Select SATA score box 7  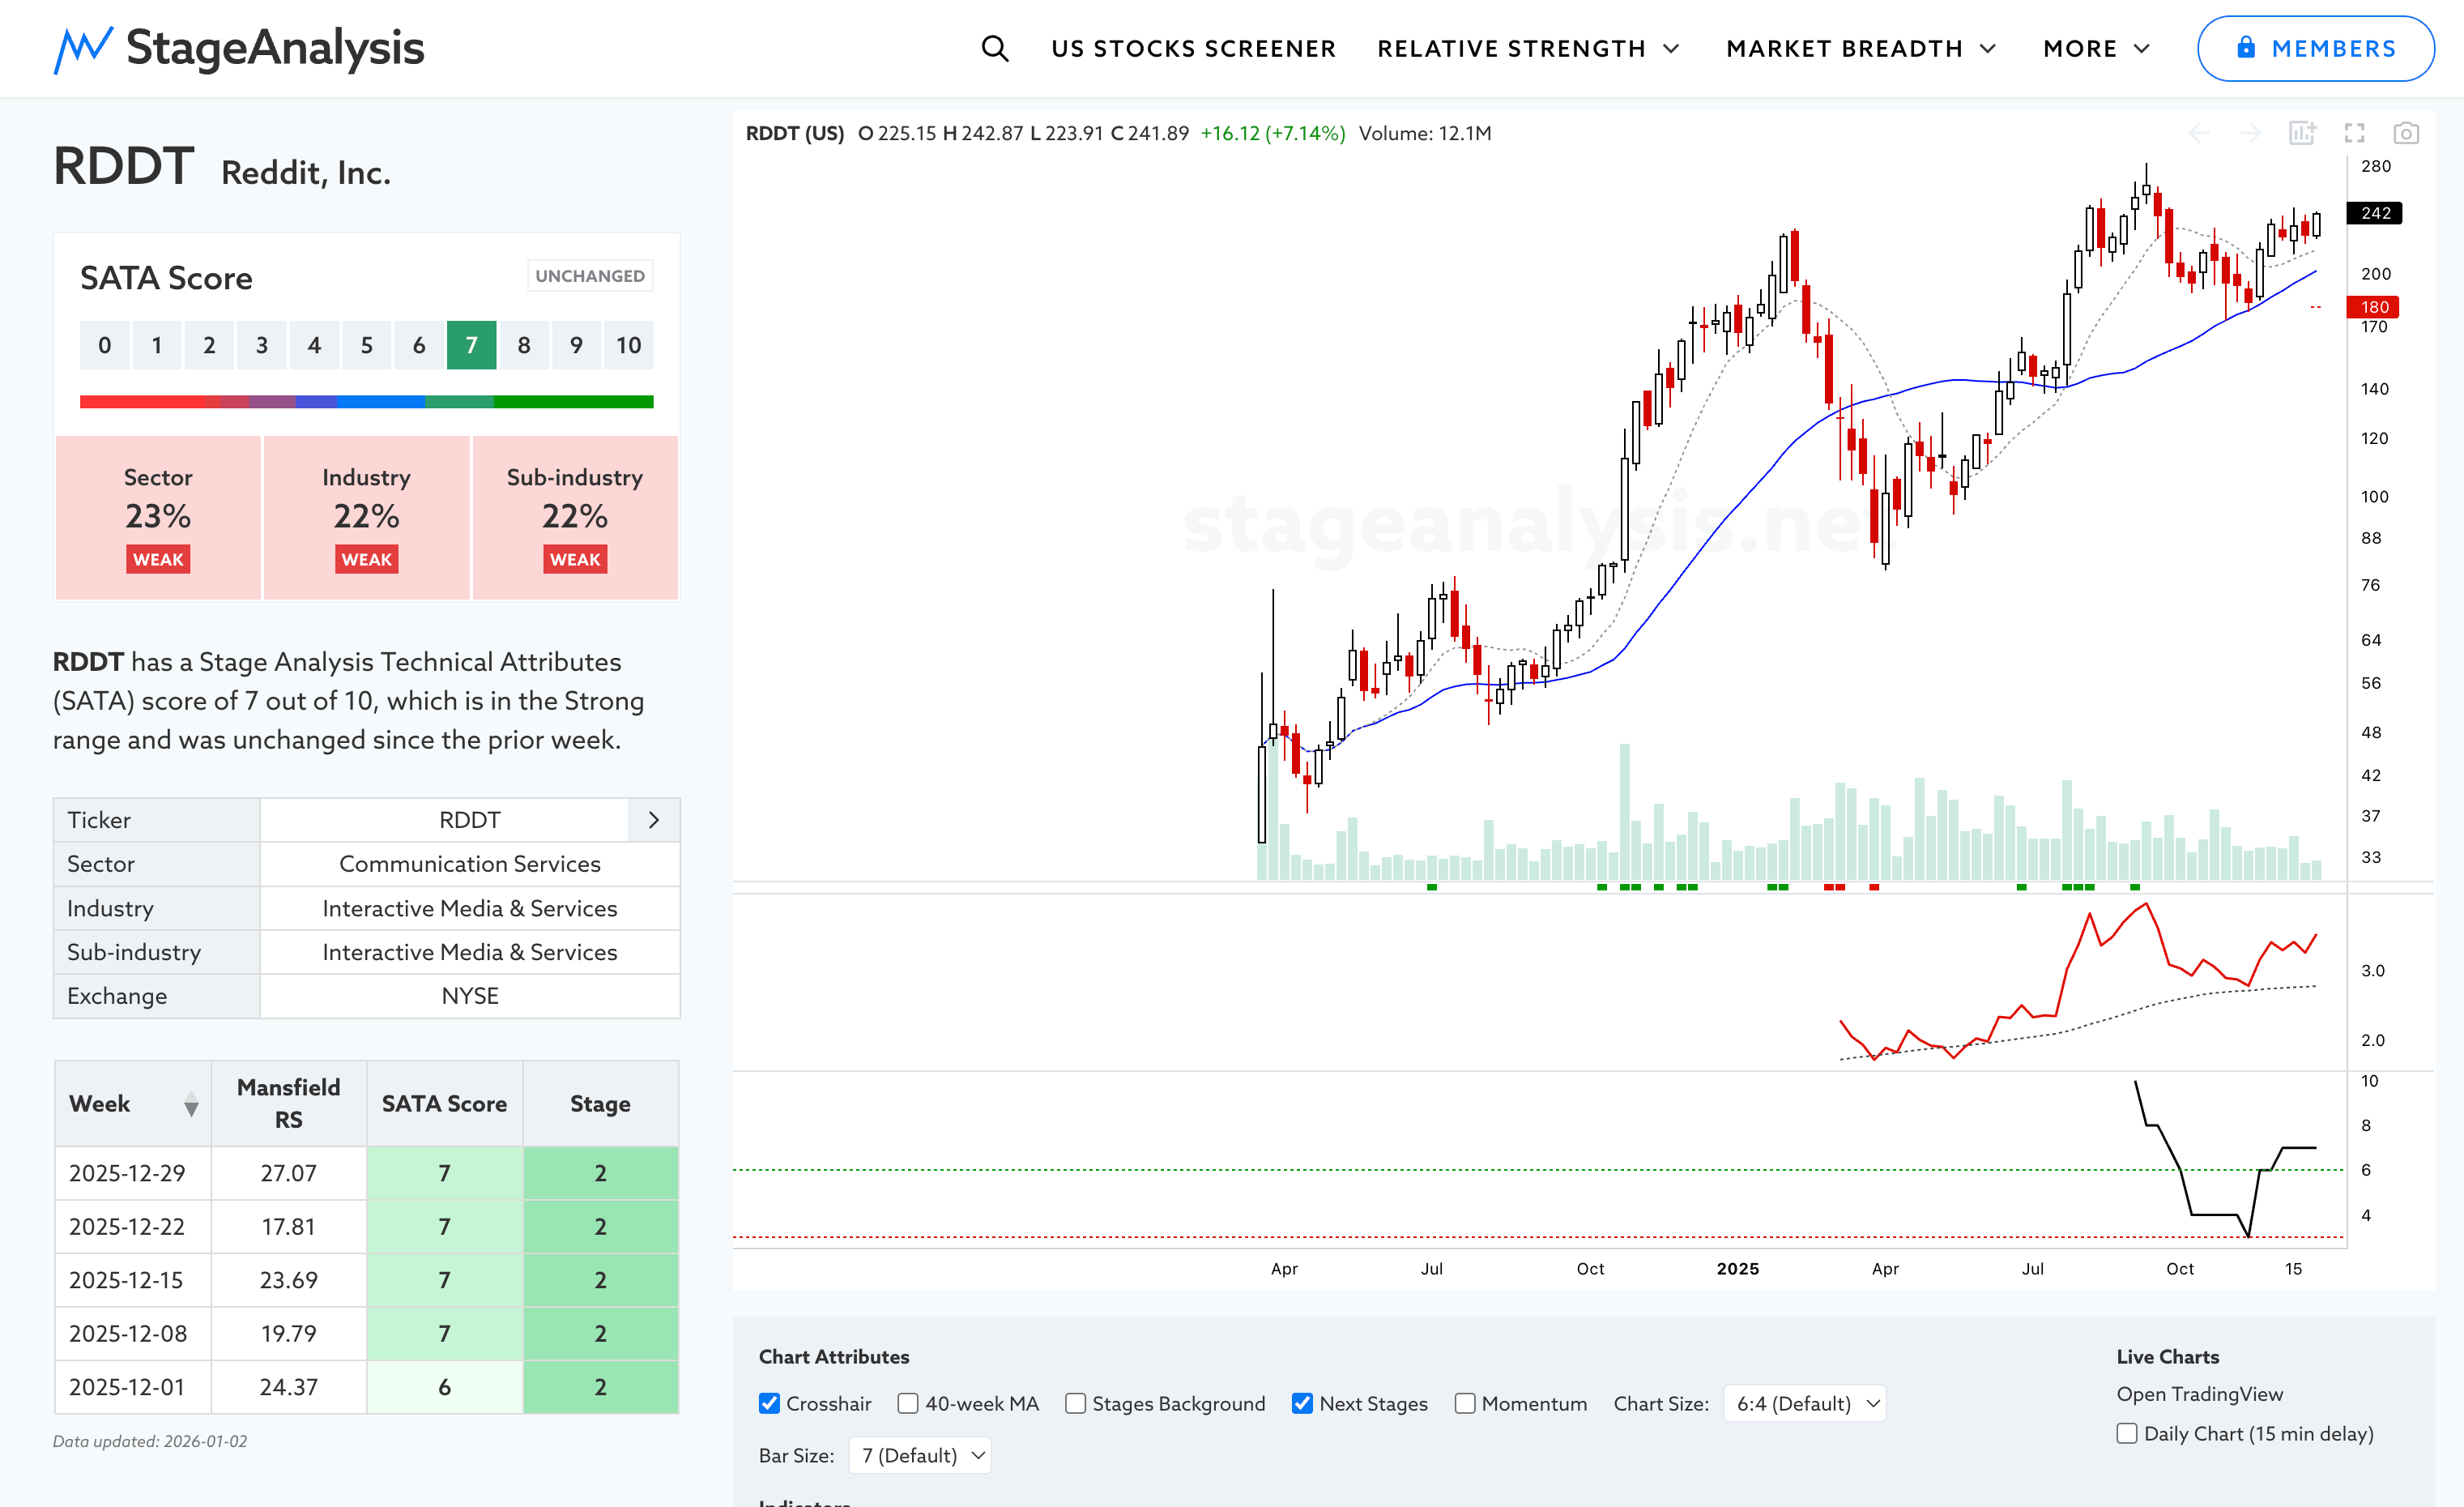(471, 345)
